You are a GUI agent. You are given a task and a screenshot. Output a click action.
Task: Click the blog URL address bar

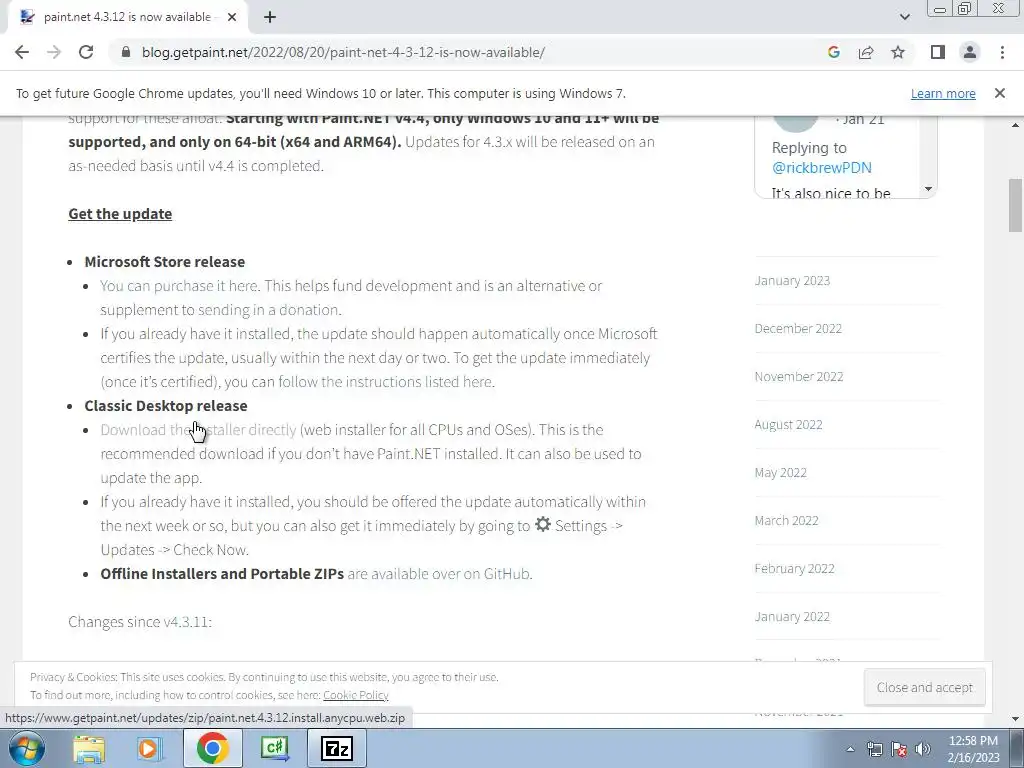(x=344, y=52)
